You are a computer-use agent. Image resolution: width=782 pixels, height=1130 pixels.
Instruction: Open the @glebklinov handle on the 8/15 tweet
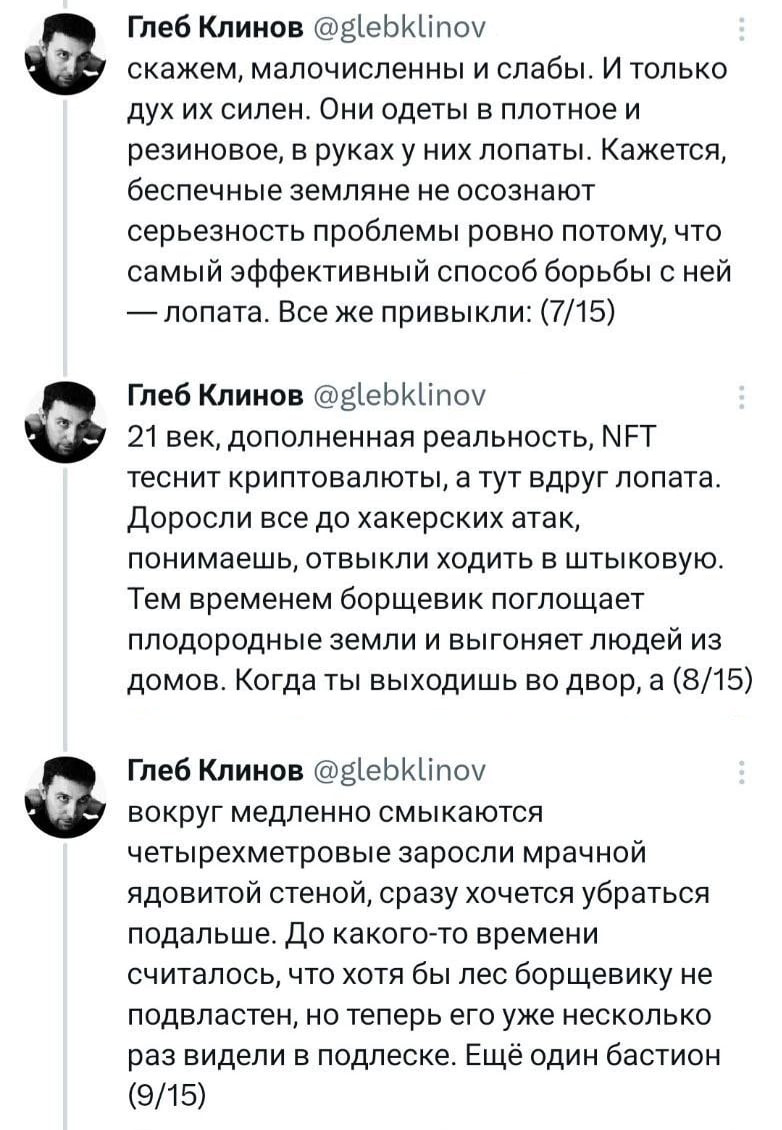(401, 396)
